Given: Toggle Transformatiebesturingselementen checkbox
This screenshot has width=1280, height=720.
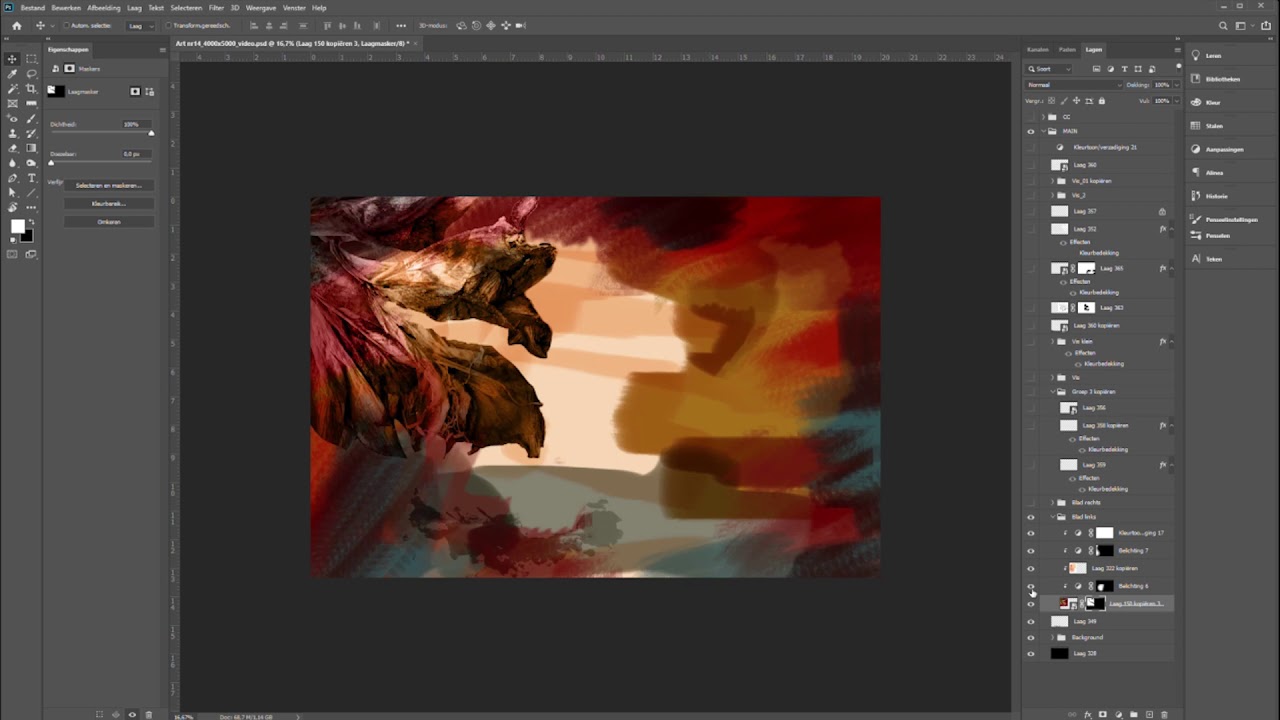Looking at the screenshot, I should coord(169,25).
